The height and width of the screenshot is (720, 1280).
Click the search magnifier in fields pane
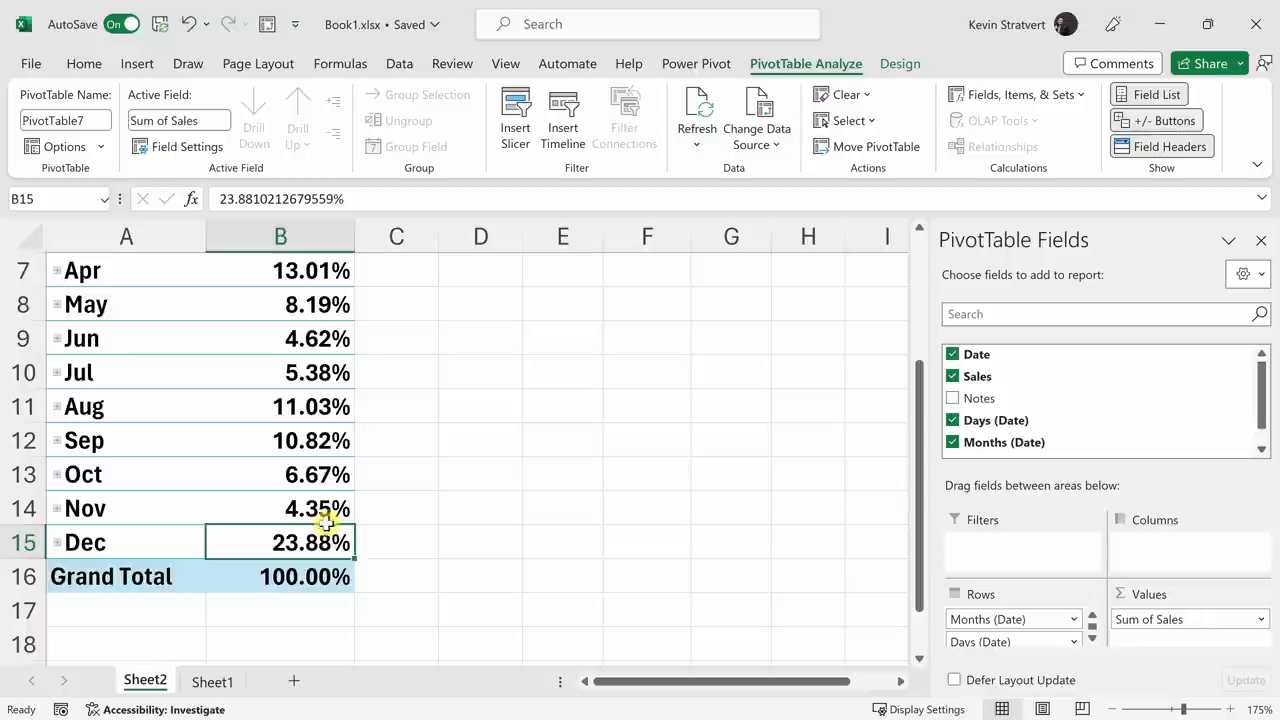click(1259, 314)
